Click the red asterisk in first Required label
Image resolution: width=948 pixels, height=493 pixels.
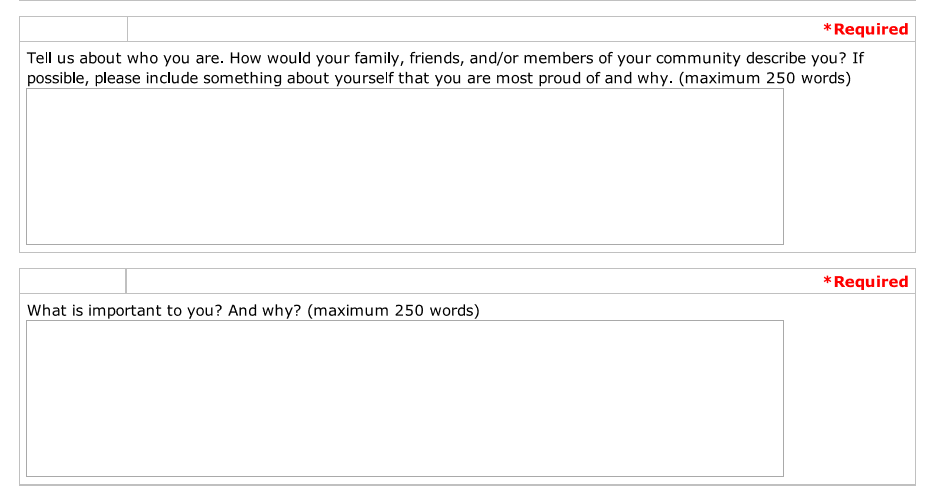827,28
